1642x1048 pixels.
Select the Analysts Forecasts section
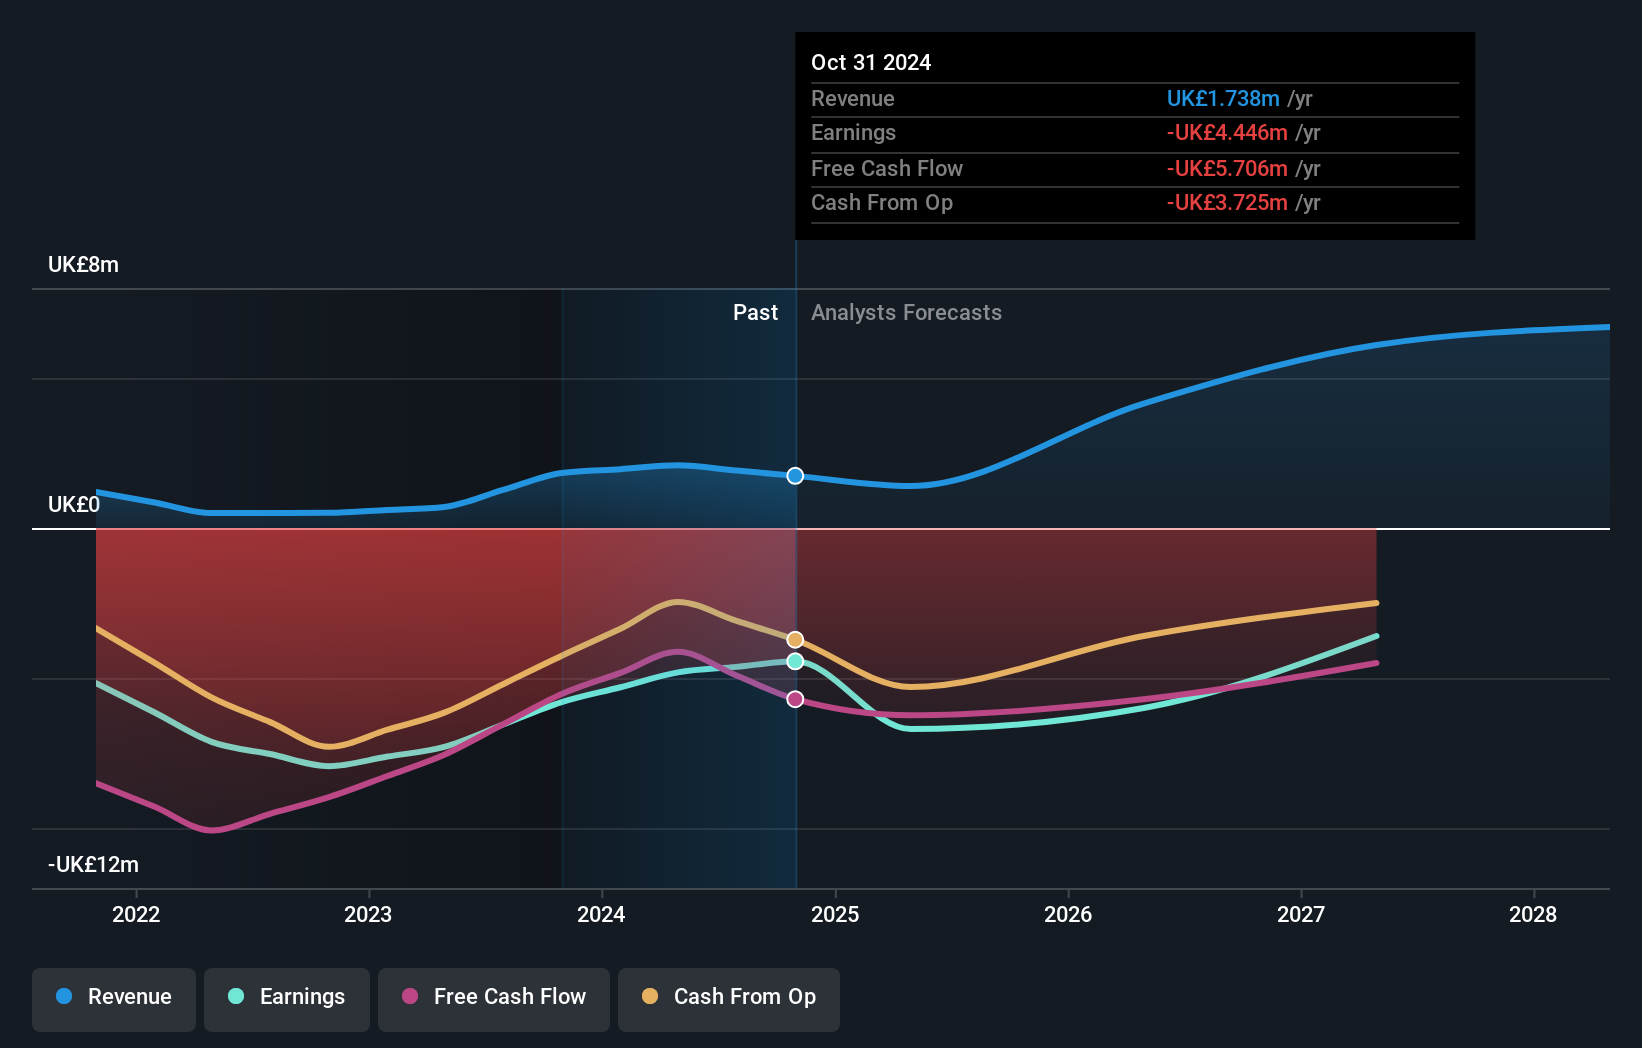[906, 312]
